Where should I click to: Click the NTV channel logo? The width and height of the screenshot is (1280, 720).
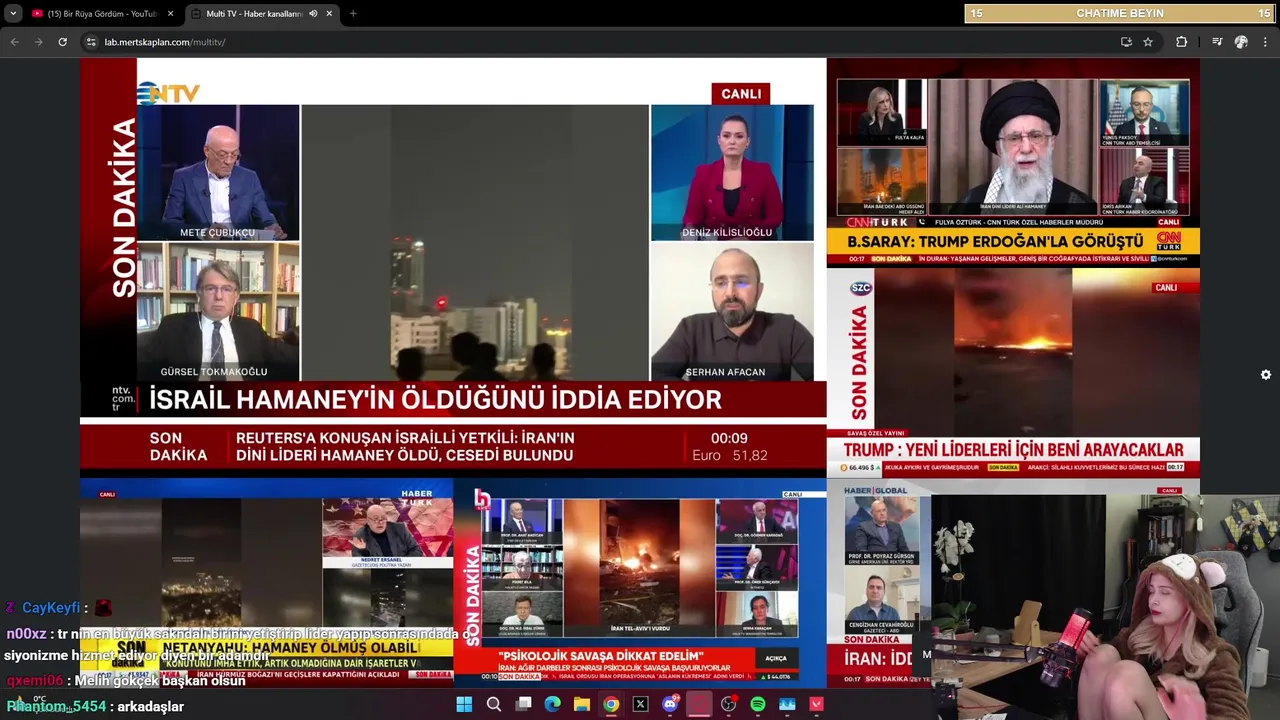click(x=168, y=93)
